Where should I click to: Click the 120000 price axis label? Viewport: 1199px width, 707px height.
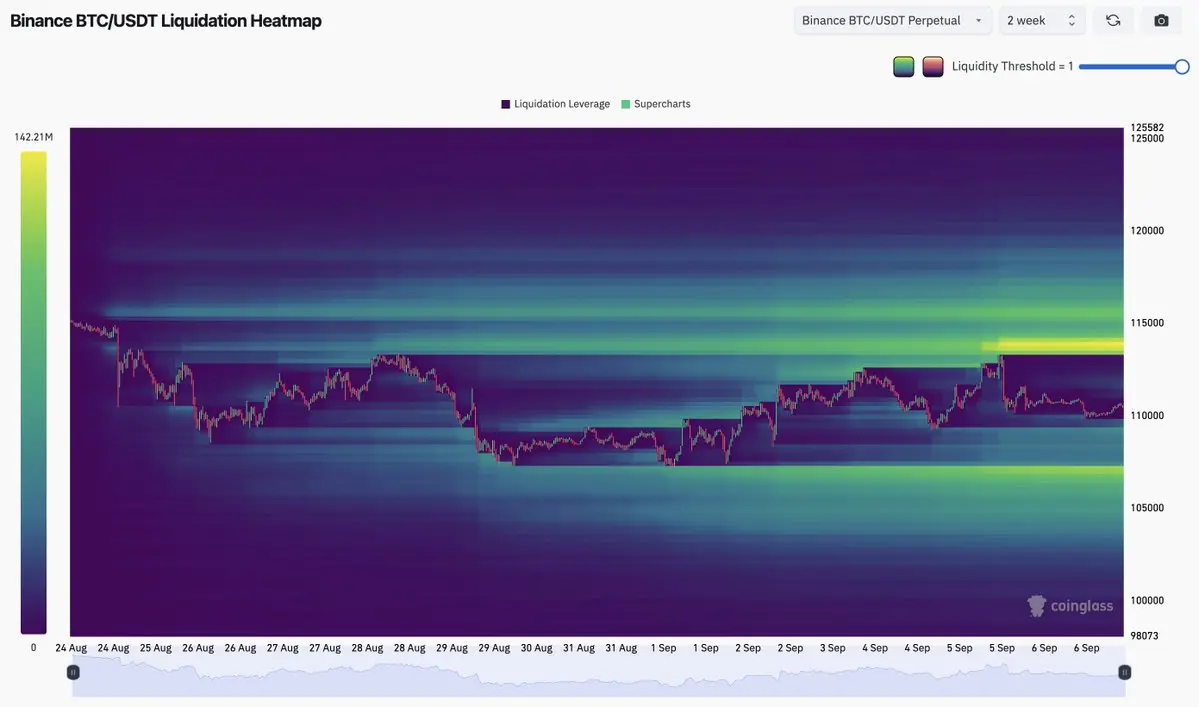click(1147, 231)
